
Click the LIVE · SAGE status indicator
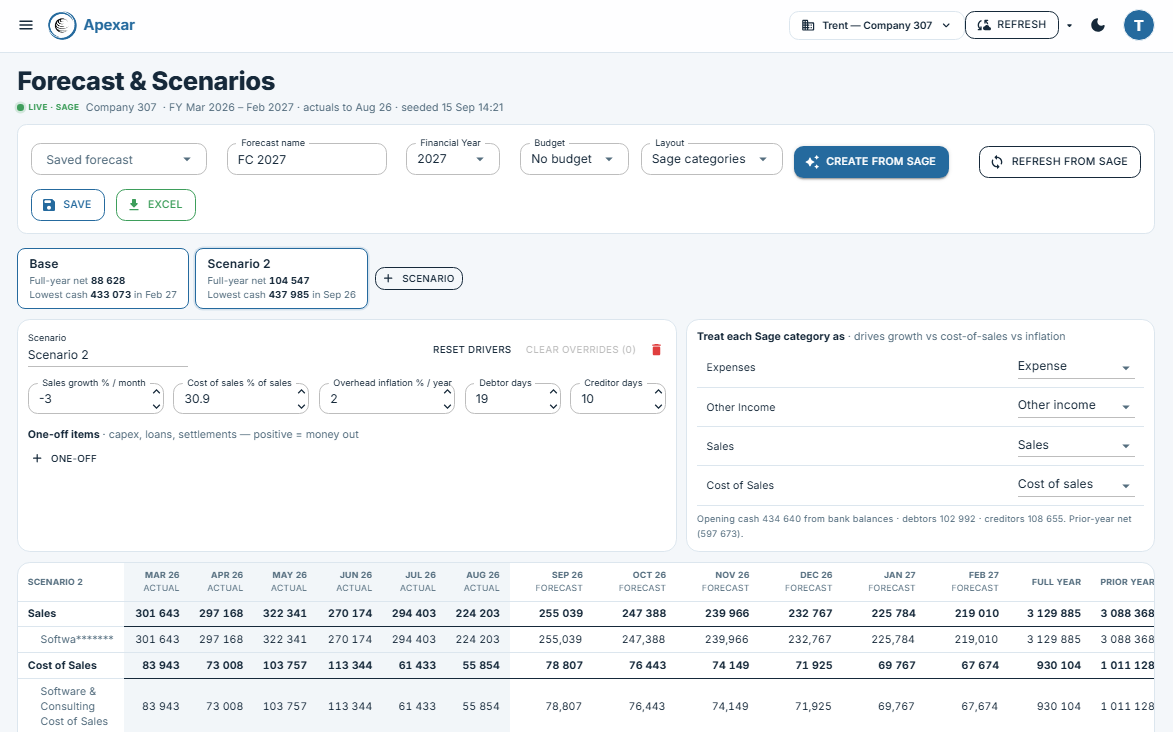coord(48,108)
